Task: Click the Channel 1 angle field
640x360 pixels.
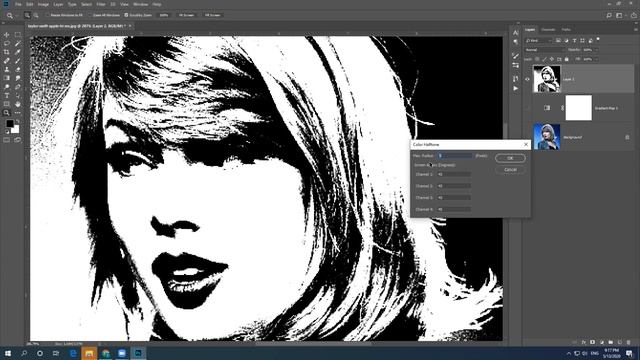Action: (x=454, y=174)
